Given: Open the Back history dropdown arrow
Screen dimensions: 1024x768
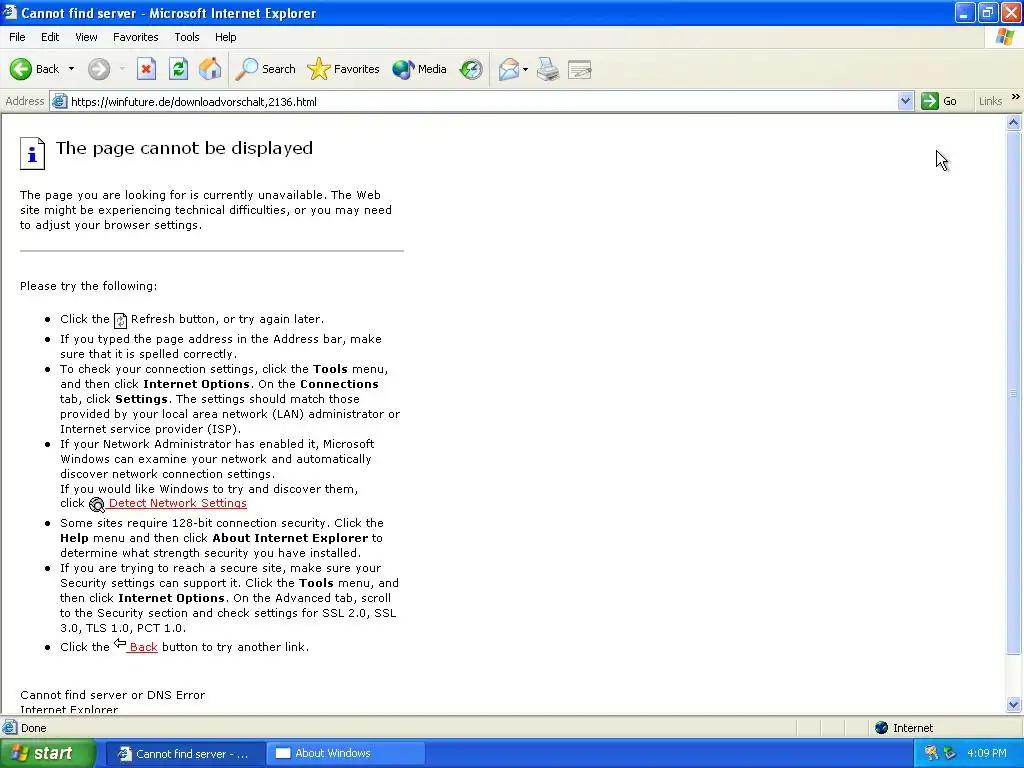Looking at the screenshot, I should (x=71, y=69).
